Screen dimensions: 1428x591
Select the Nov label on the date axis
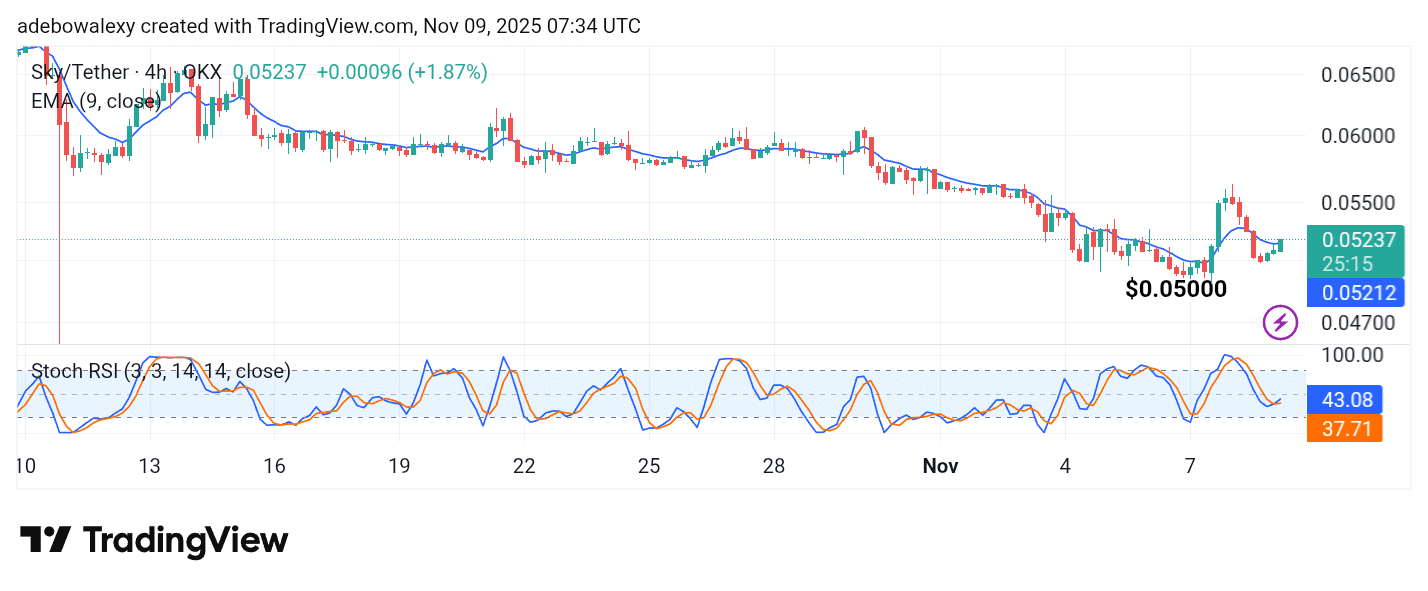[x=940, y=466]
